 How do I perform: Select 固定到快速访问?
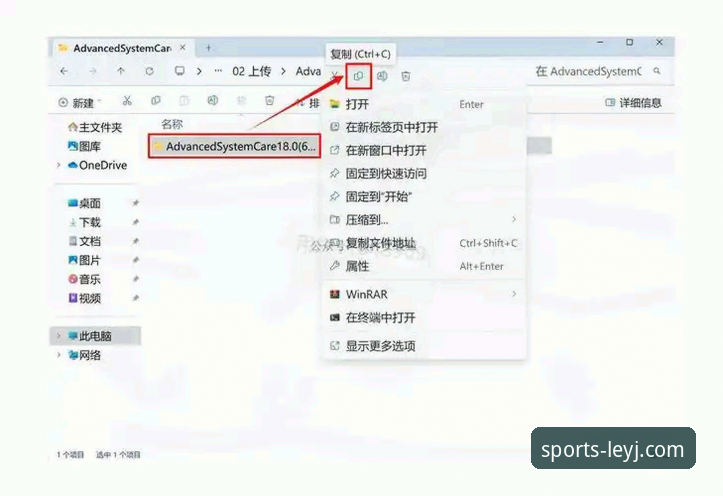(424, 174)
